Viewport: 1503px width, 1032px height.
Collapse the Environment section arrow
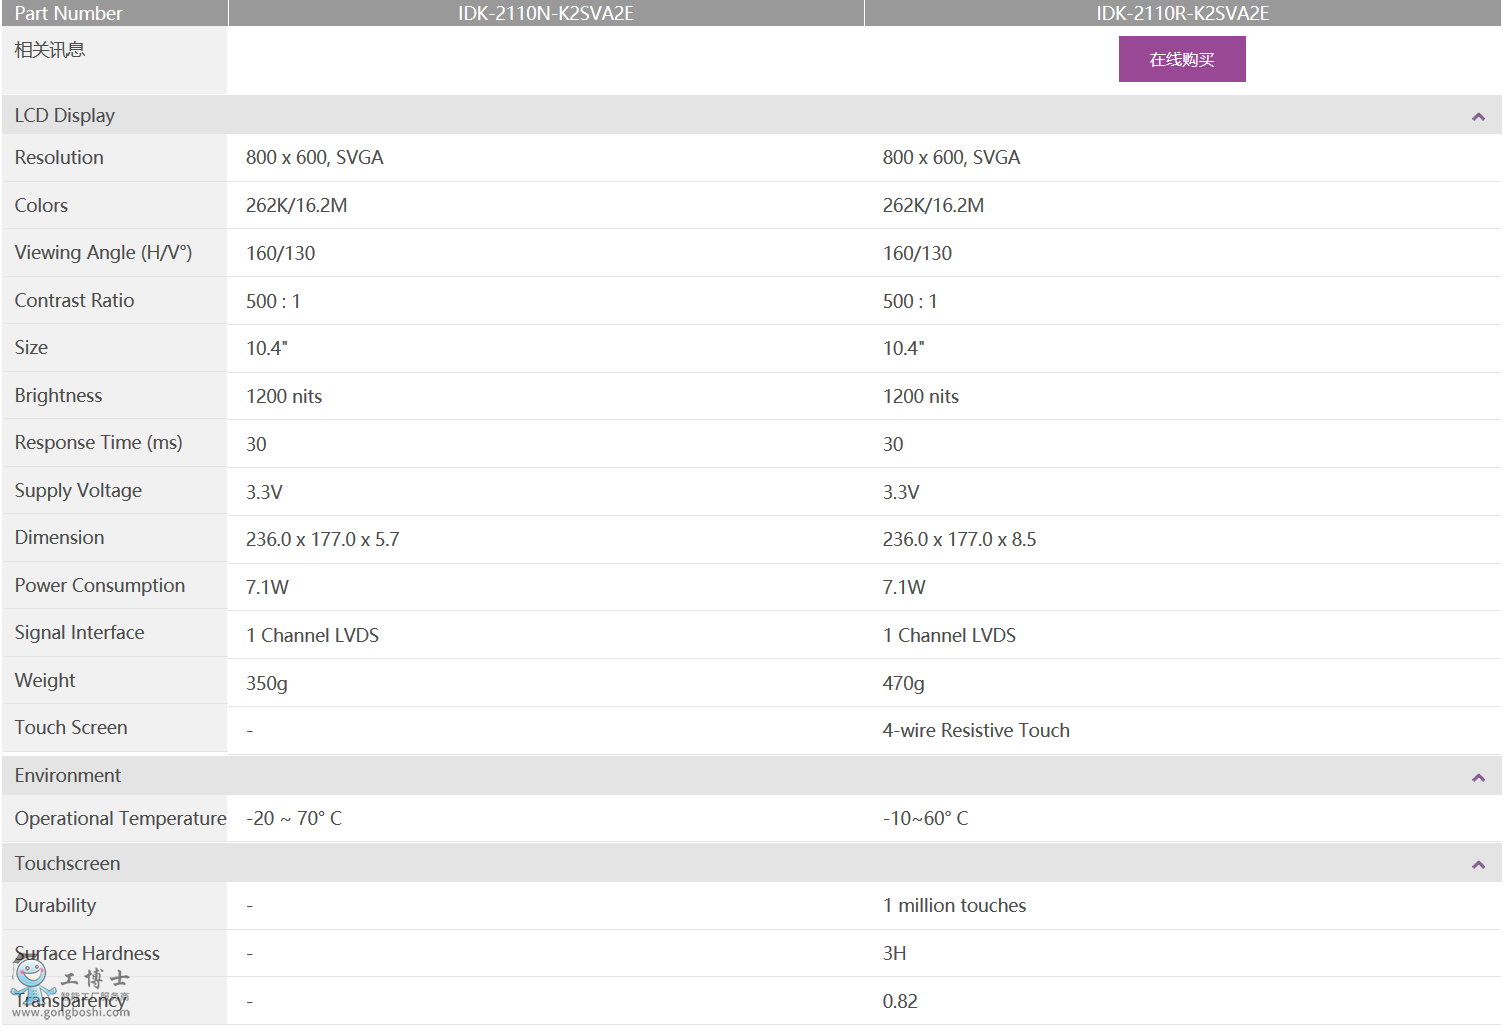(1477, 777)
